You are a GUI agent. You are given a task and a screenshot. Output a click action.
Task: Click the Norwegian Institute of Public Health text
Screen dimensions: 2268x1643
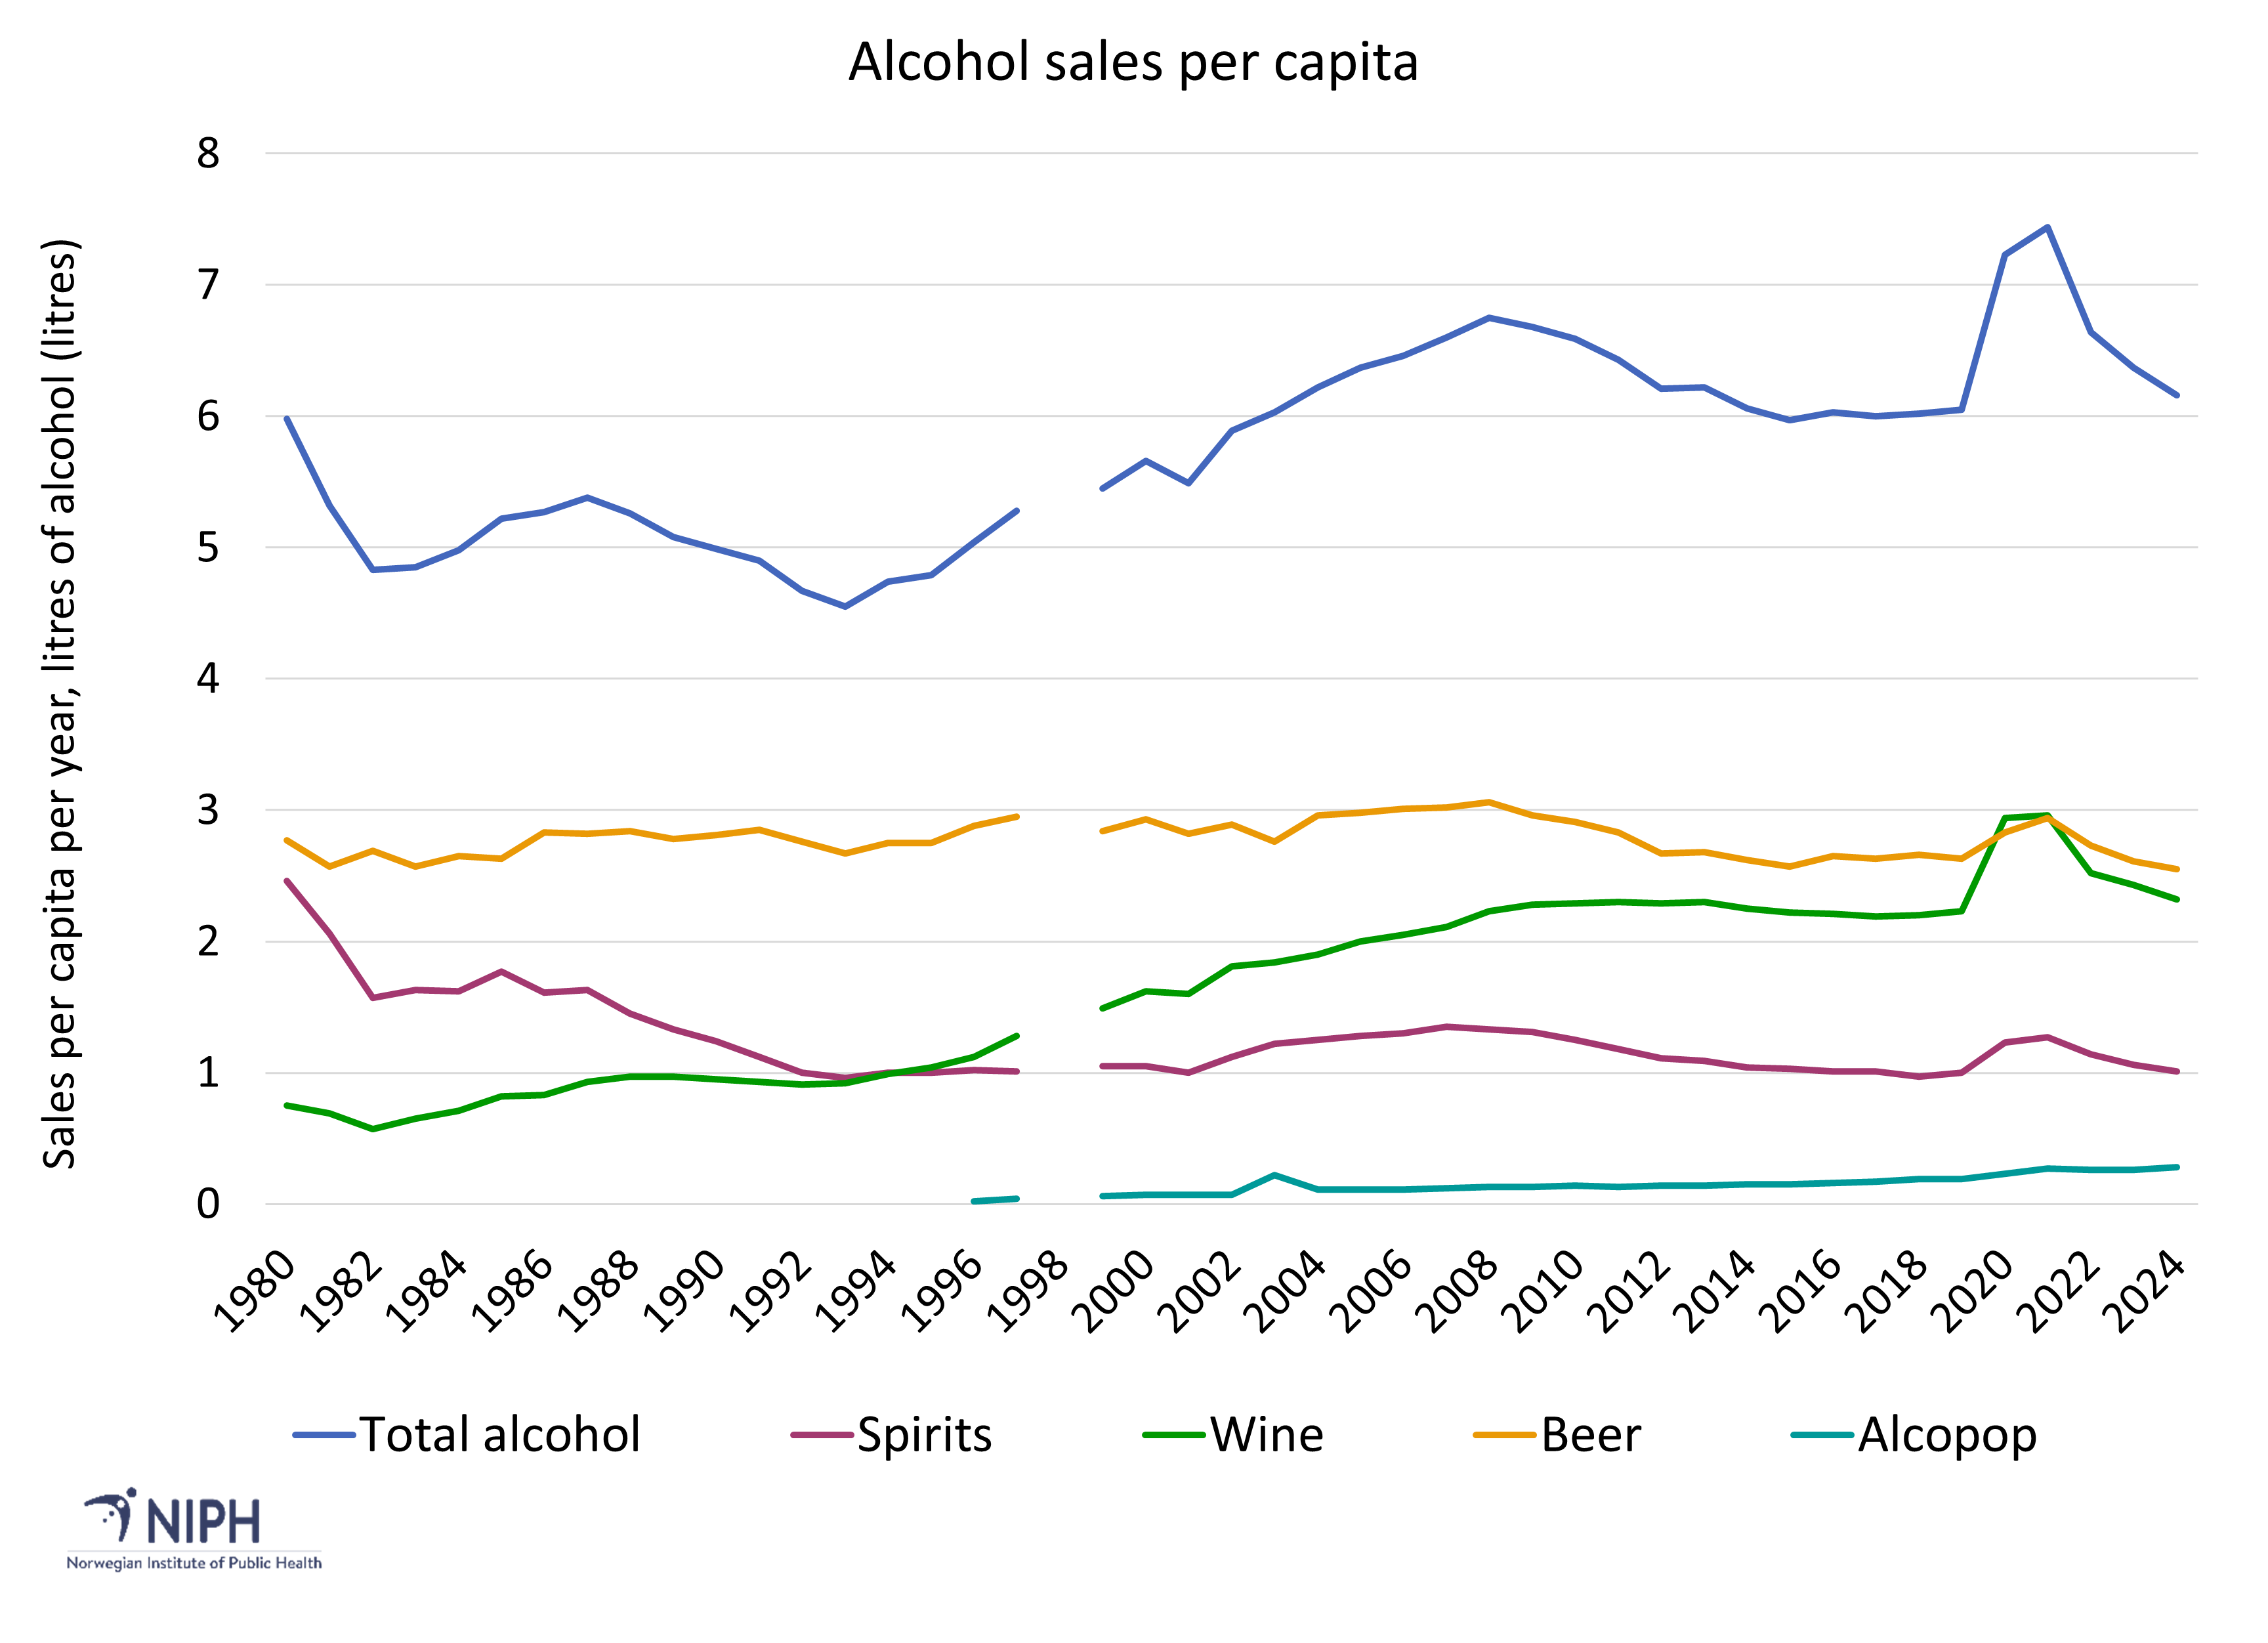[194, 1563]
